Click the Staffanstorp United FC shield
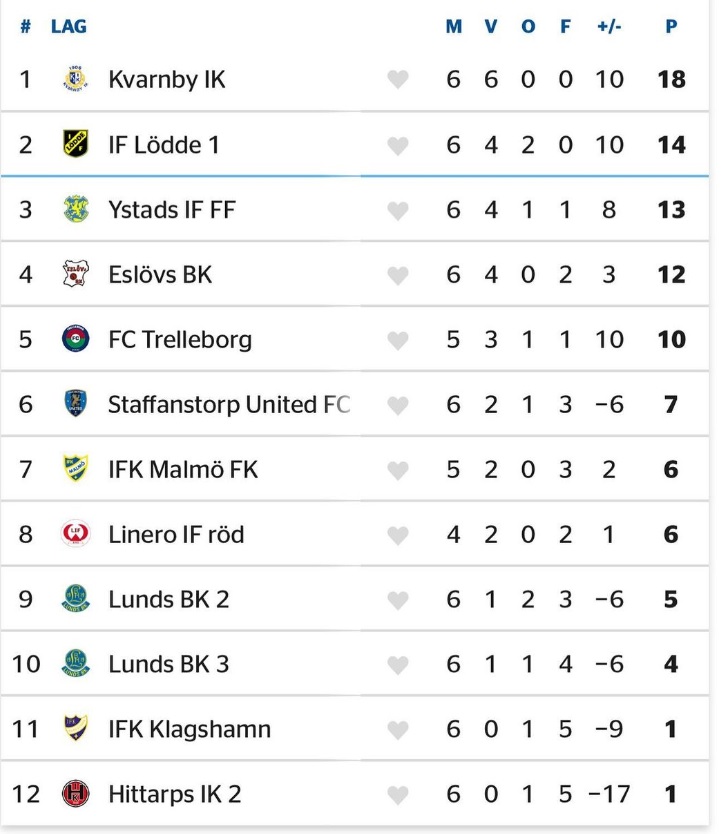The image size is (721, 834). tap(75, 404)
